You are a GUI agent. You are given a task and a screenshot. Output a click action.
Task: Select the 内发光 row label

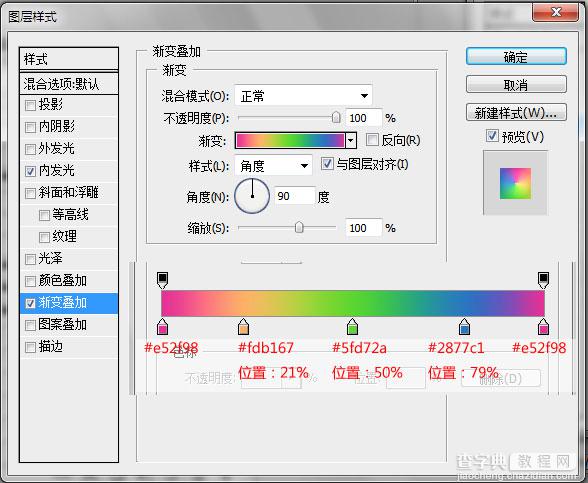(57, 171)
